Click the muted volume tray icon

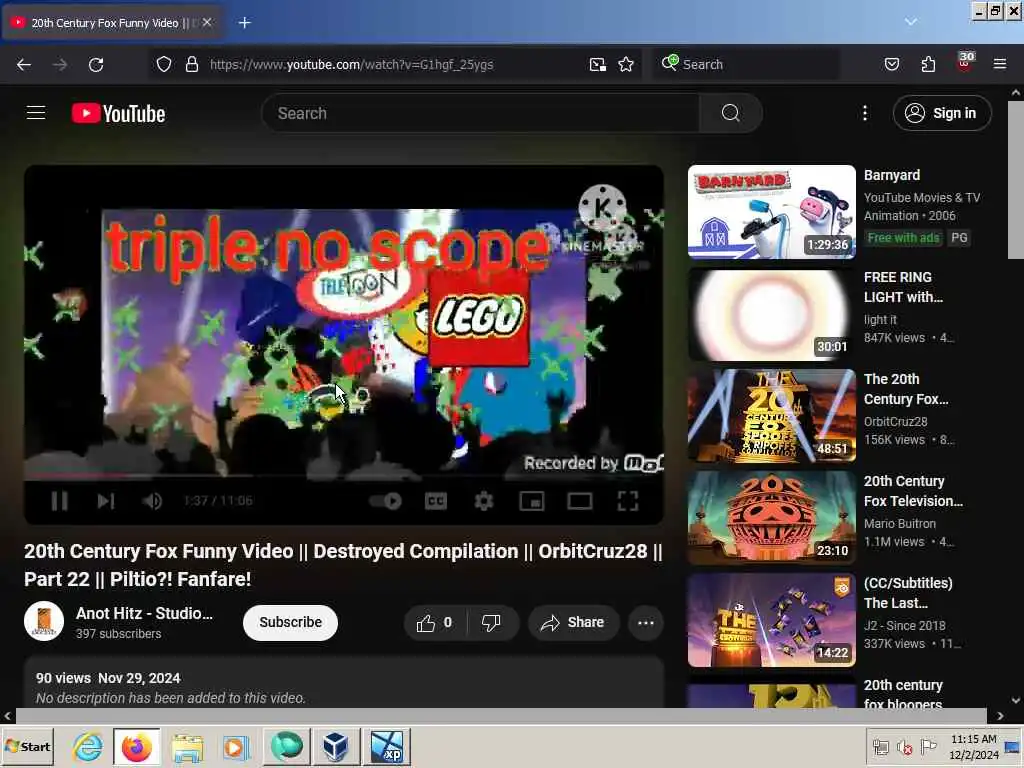coord(904,747)
